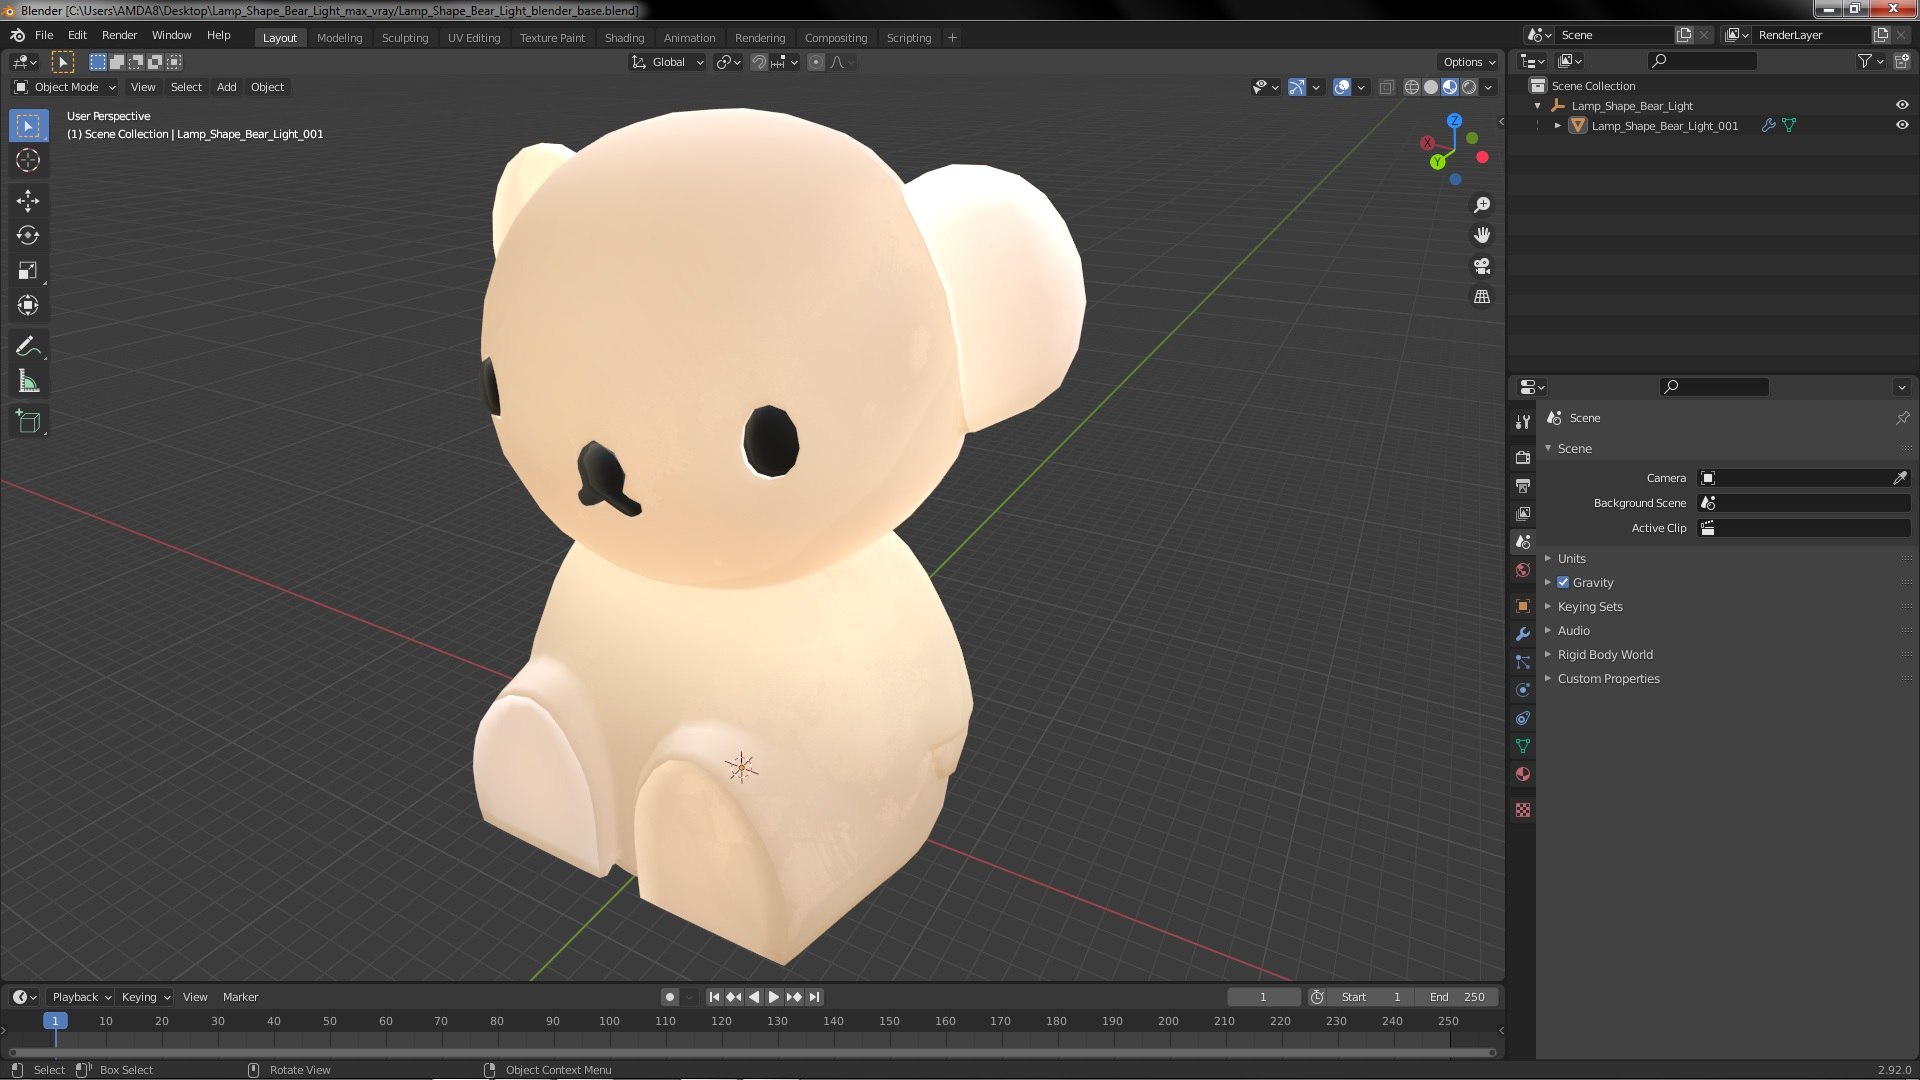
Task: Toggle viewport overlays display
Action: tap(1342, 88)
